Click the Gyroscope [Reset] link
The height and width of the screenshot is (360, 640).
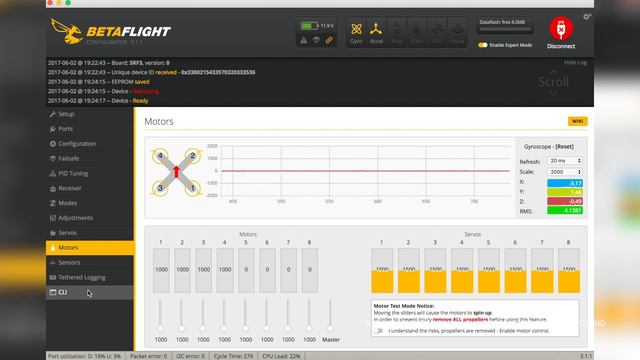(x=565, y=147)
